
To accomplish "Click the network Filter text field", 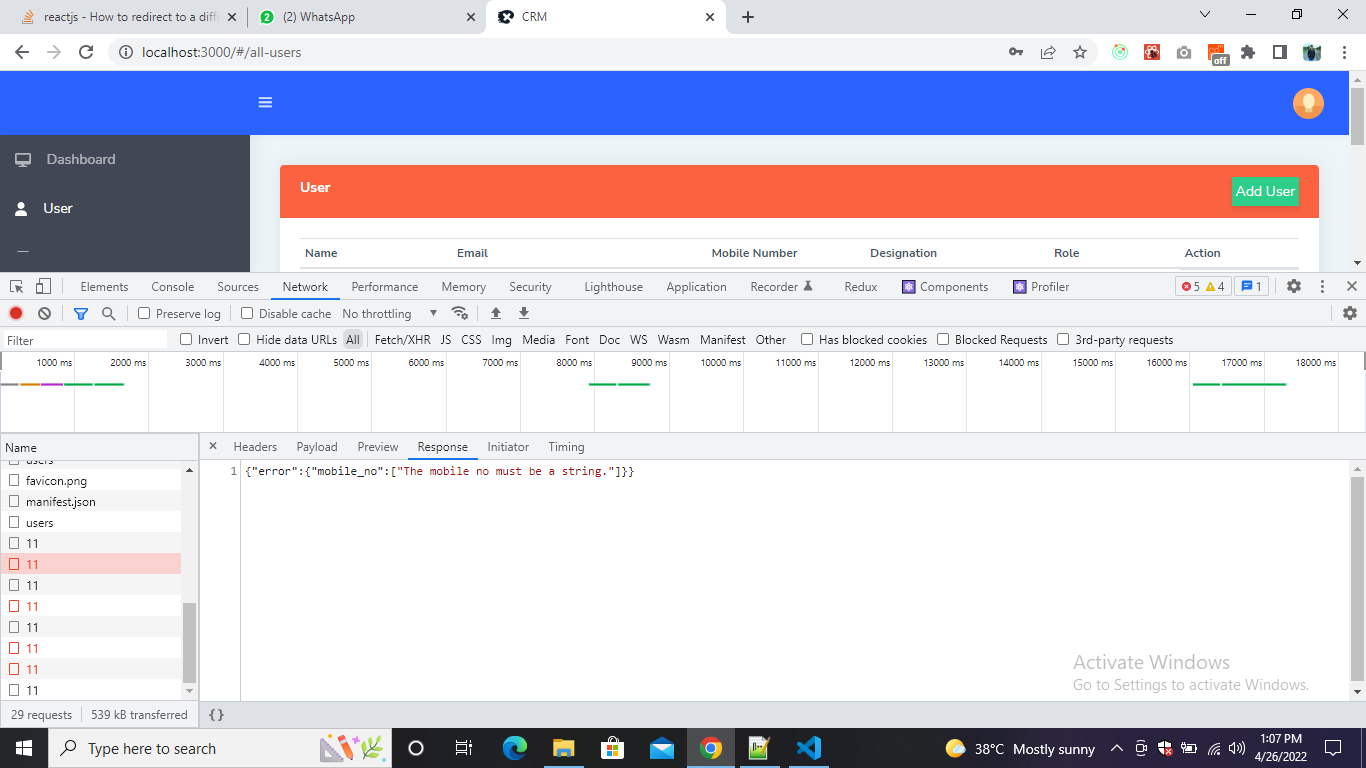I will pyautogui.click(x=85, y=340).
